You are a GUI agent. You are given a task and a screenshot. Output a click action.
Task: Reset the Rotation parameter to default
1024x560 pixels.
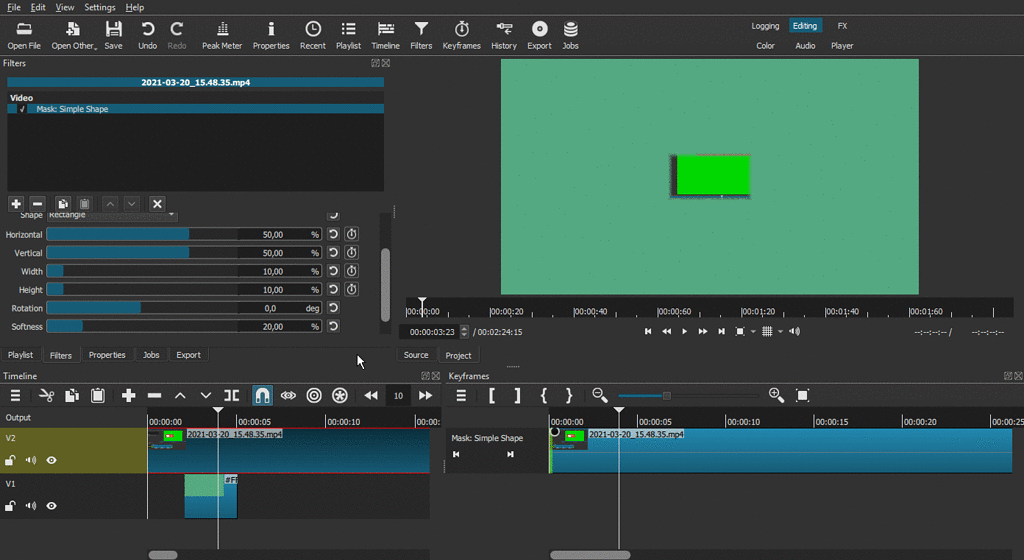point(333,308)
